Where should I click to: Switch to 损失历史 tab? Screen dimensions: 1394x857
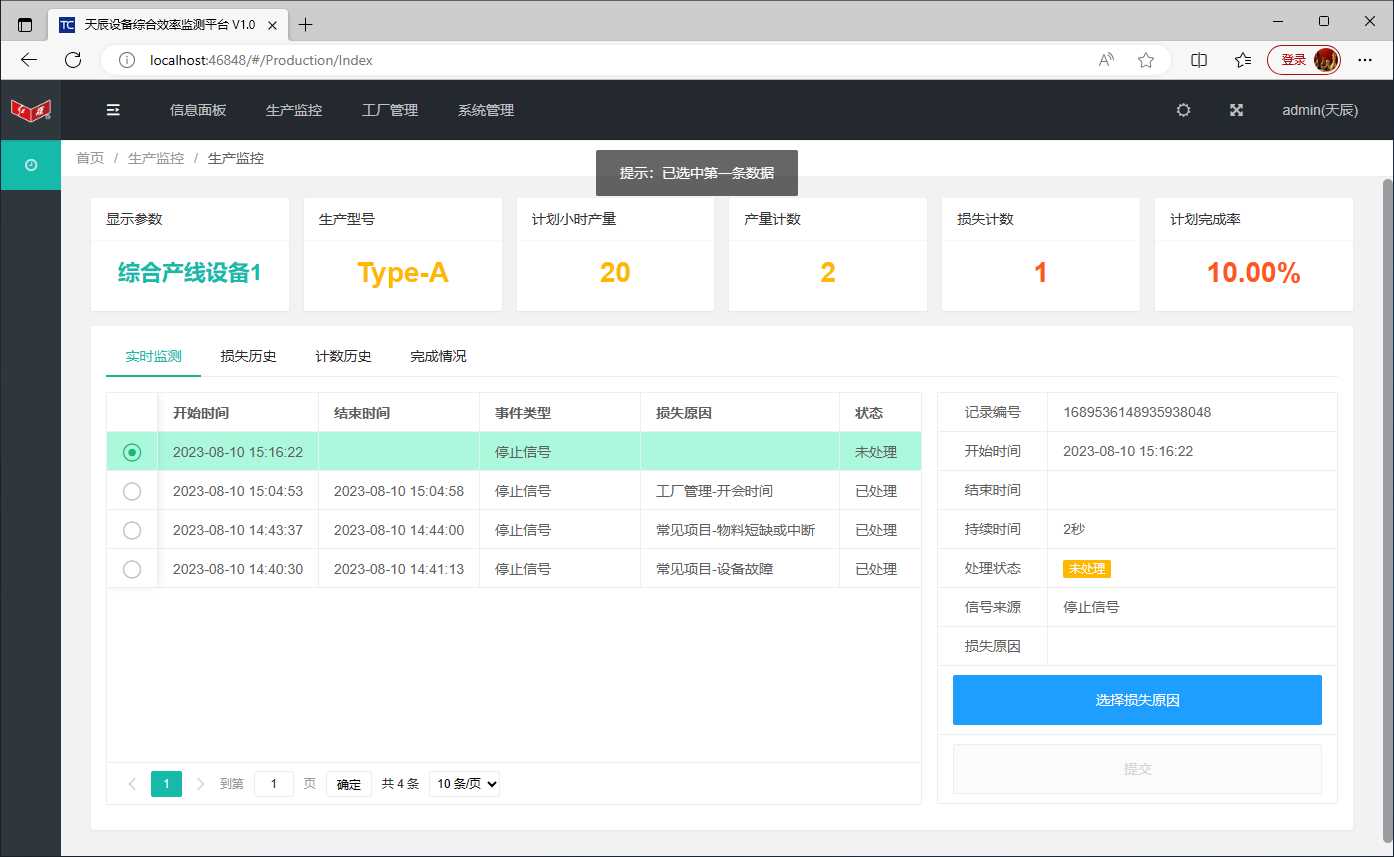click(249, 356)
